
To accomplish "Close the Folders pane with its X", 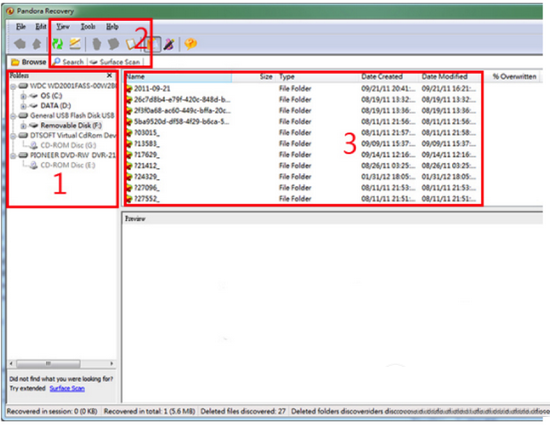I will pyautogui.click(x=109, y=75).
